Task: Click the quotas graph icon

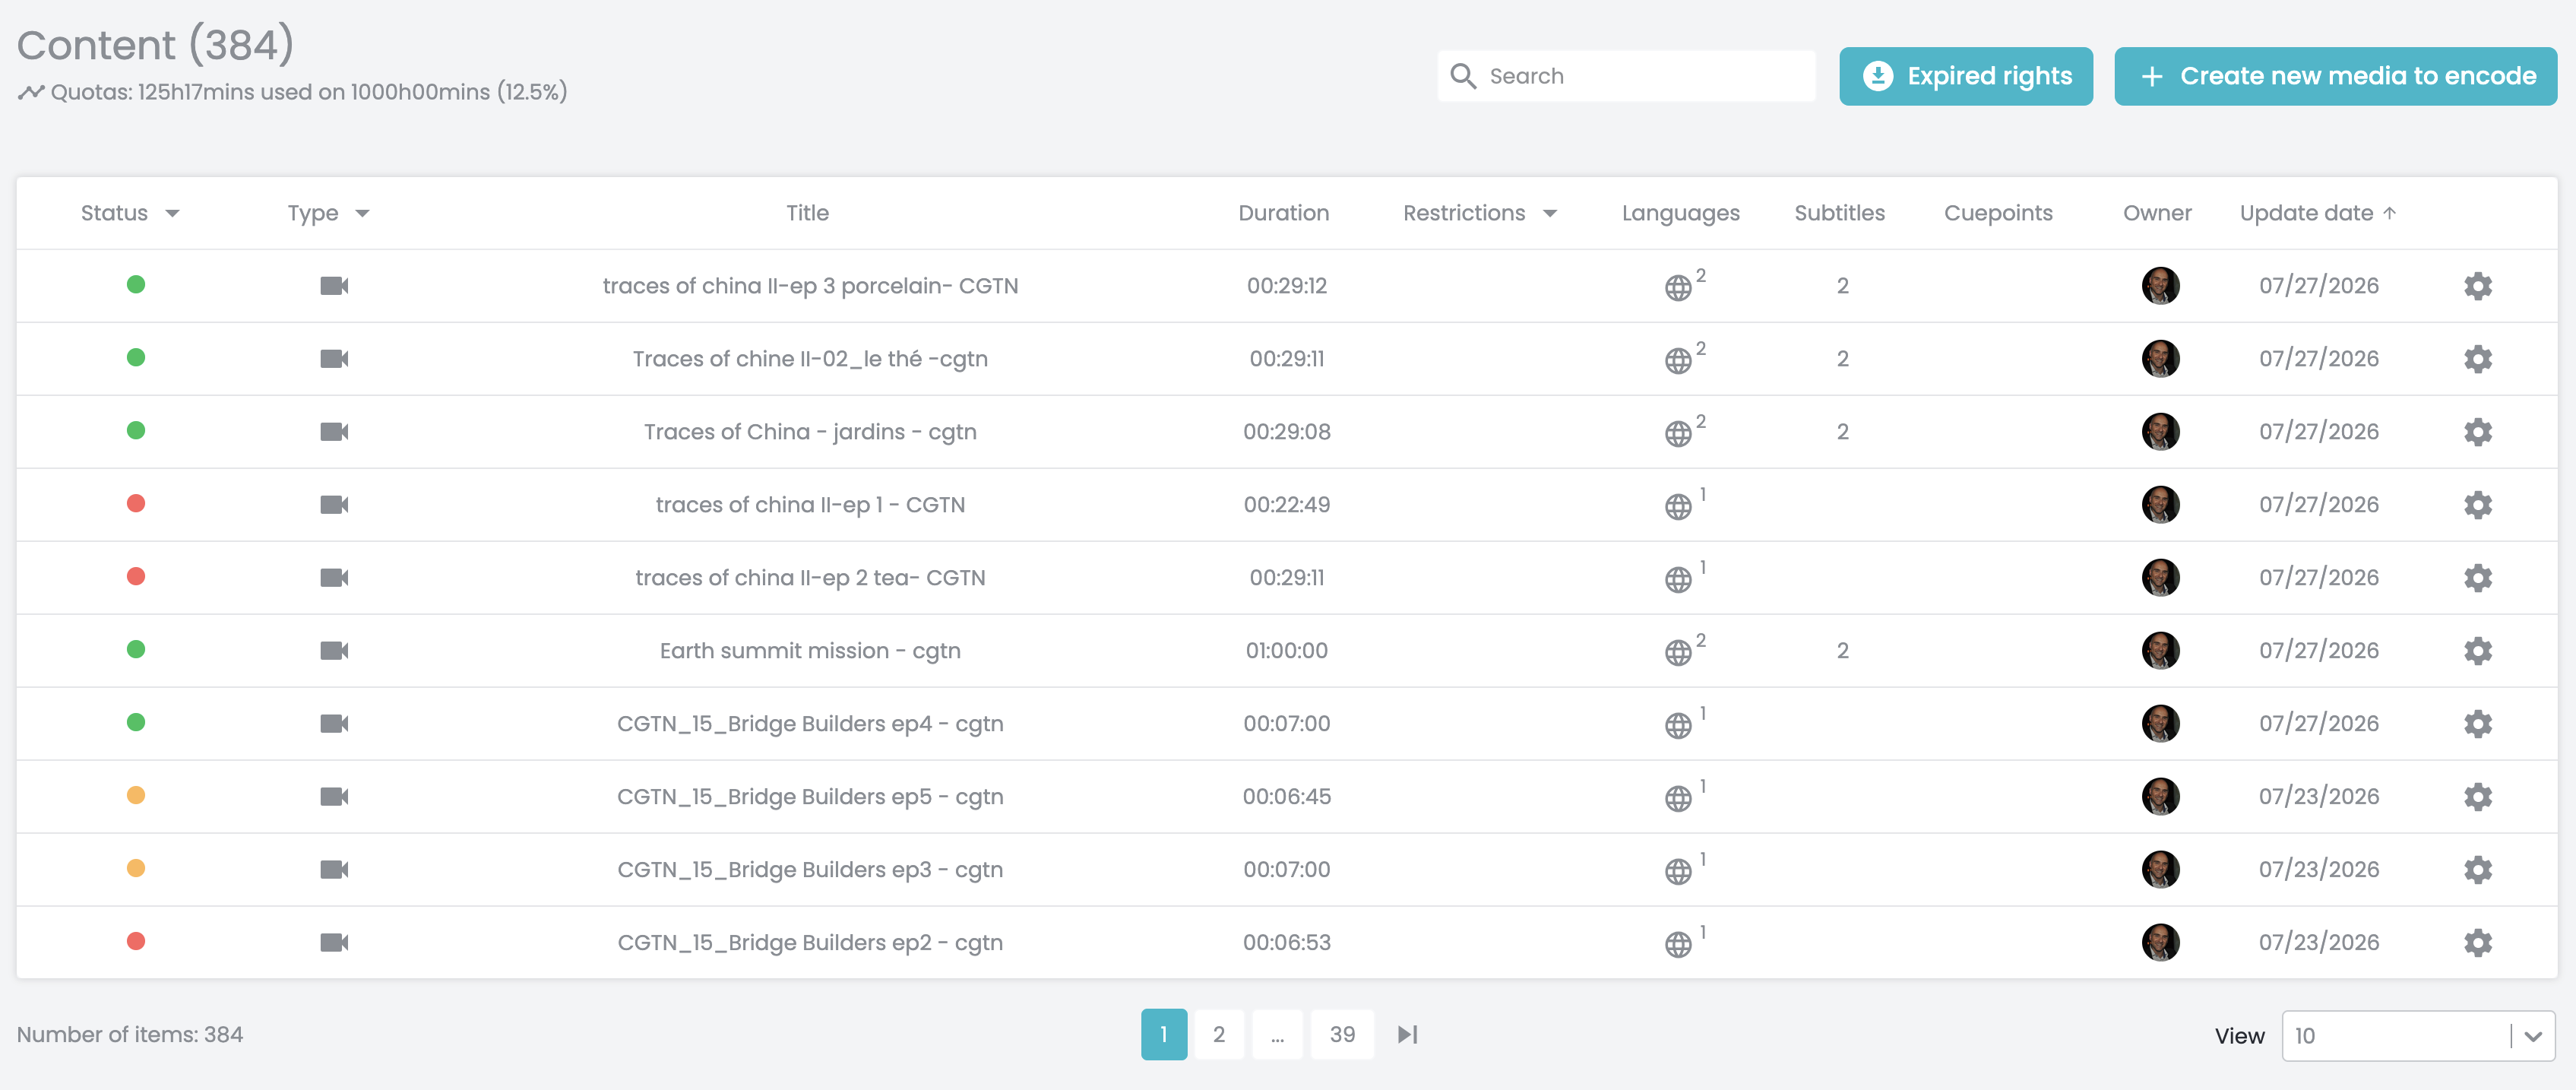Action: 31,92
